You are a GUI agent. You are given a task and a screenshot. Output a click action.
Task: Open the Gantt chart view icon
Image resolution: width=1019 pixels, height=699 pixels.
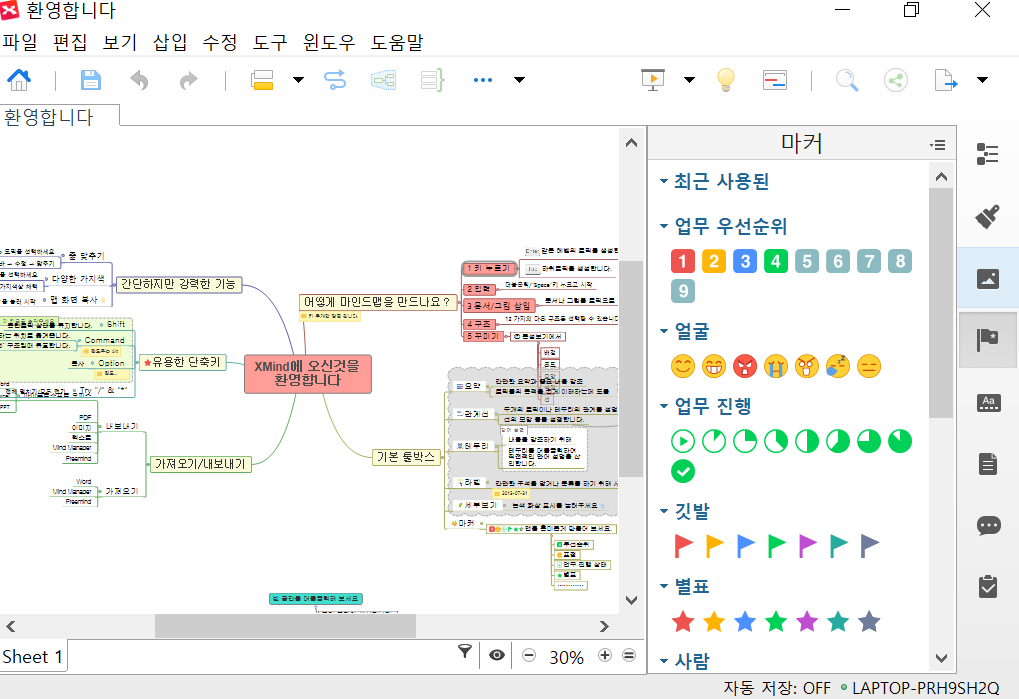[775, 80]
